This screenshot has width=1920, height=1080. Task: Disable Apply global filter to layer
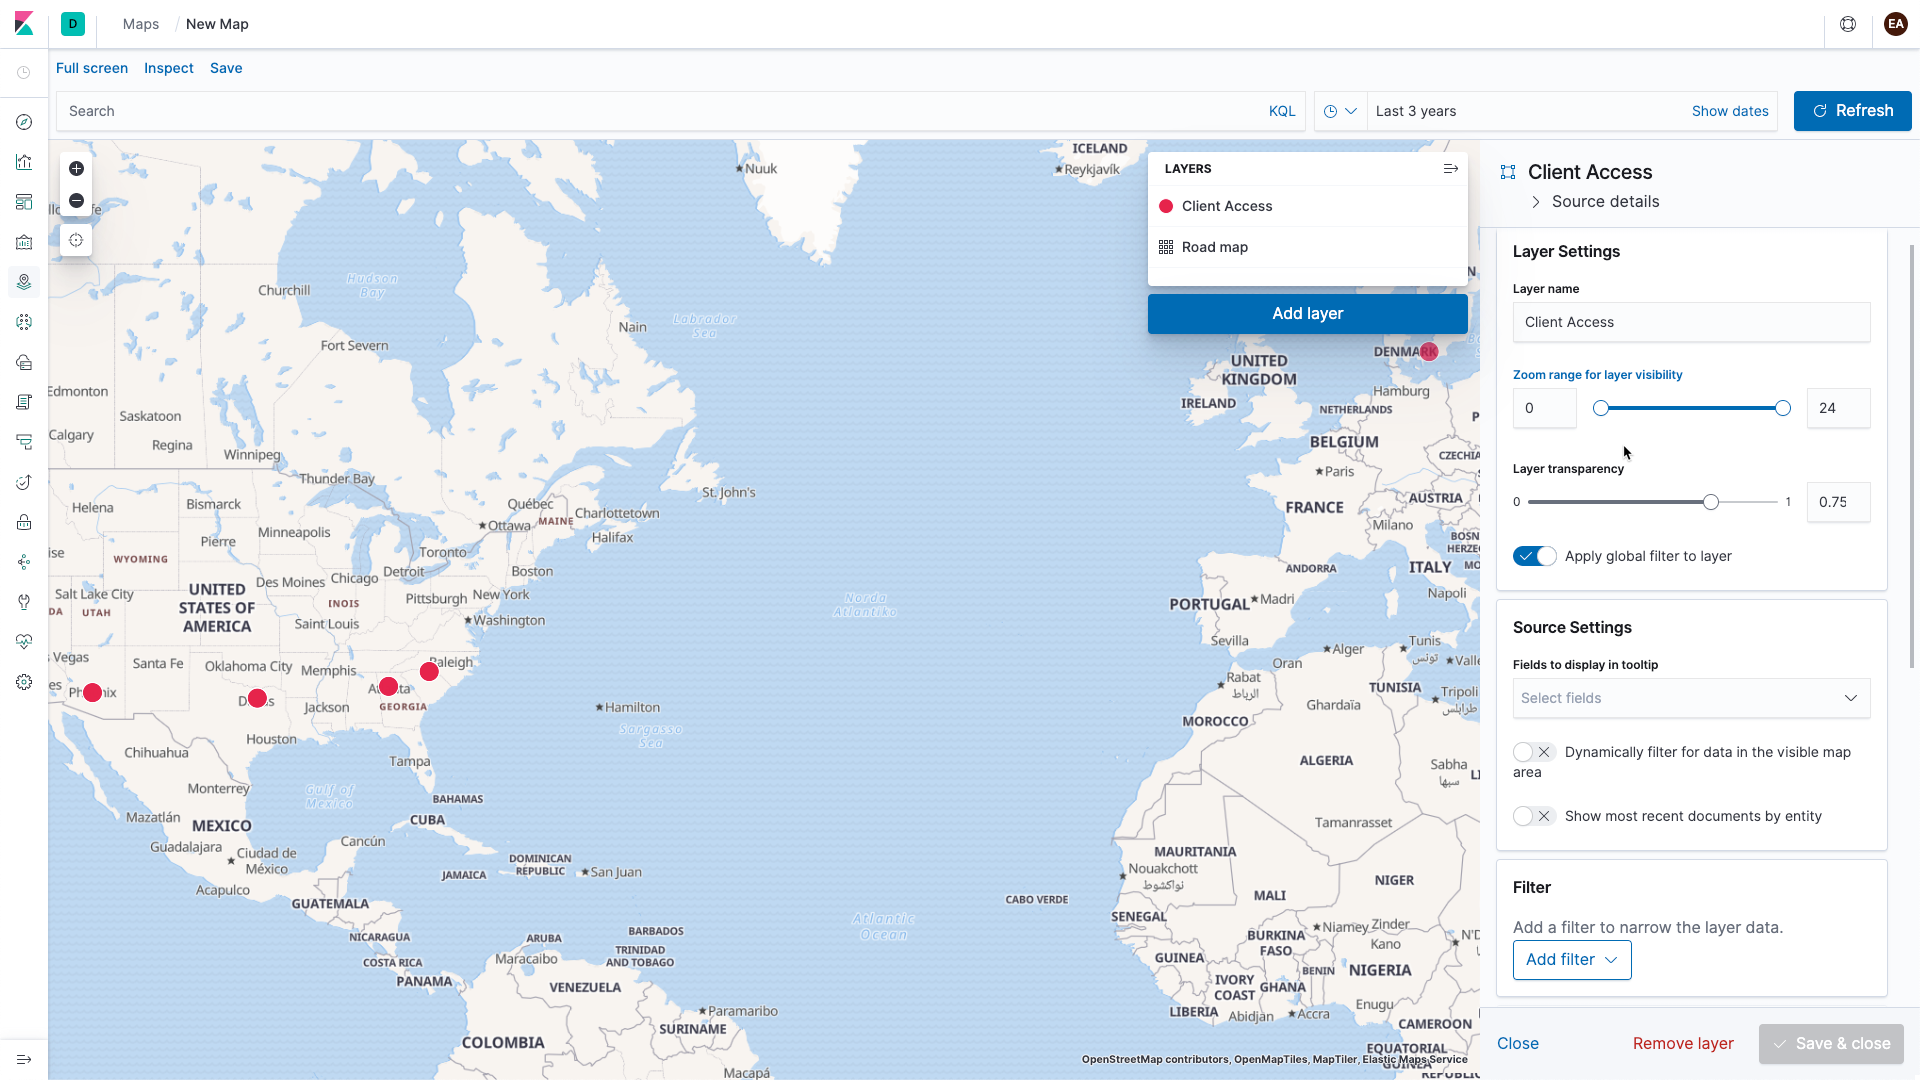[x=1534, y=556]
